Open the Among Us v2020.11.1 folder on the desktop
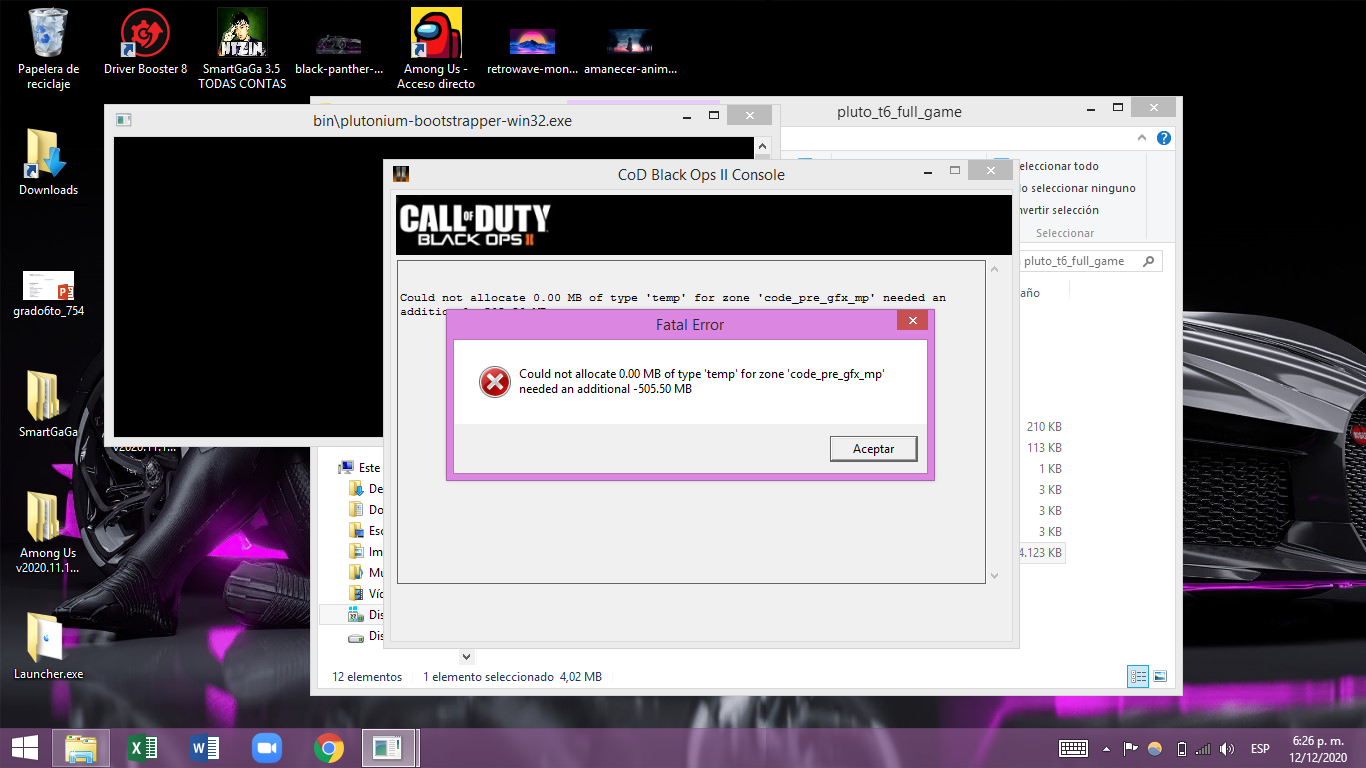1366x768 pixels. (x=46, y=532)
